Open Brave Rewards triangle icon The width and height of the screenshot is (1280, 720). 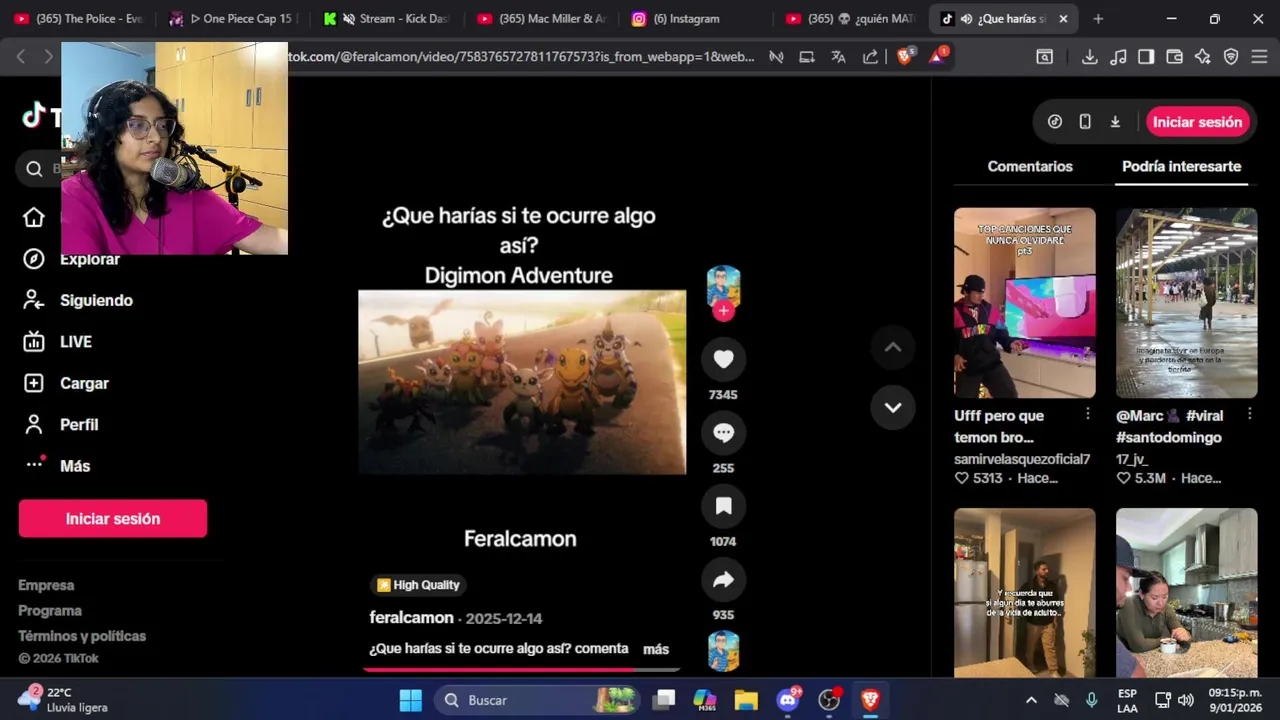[x=938, y=56]
